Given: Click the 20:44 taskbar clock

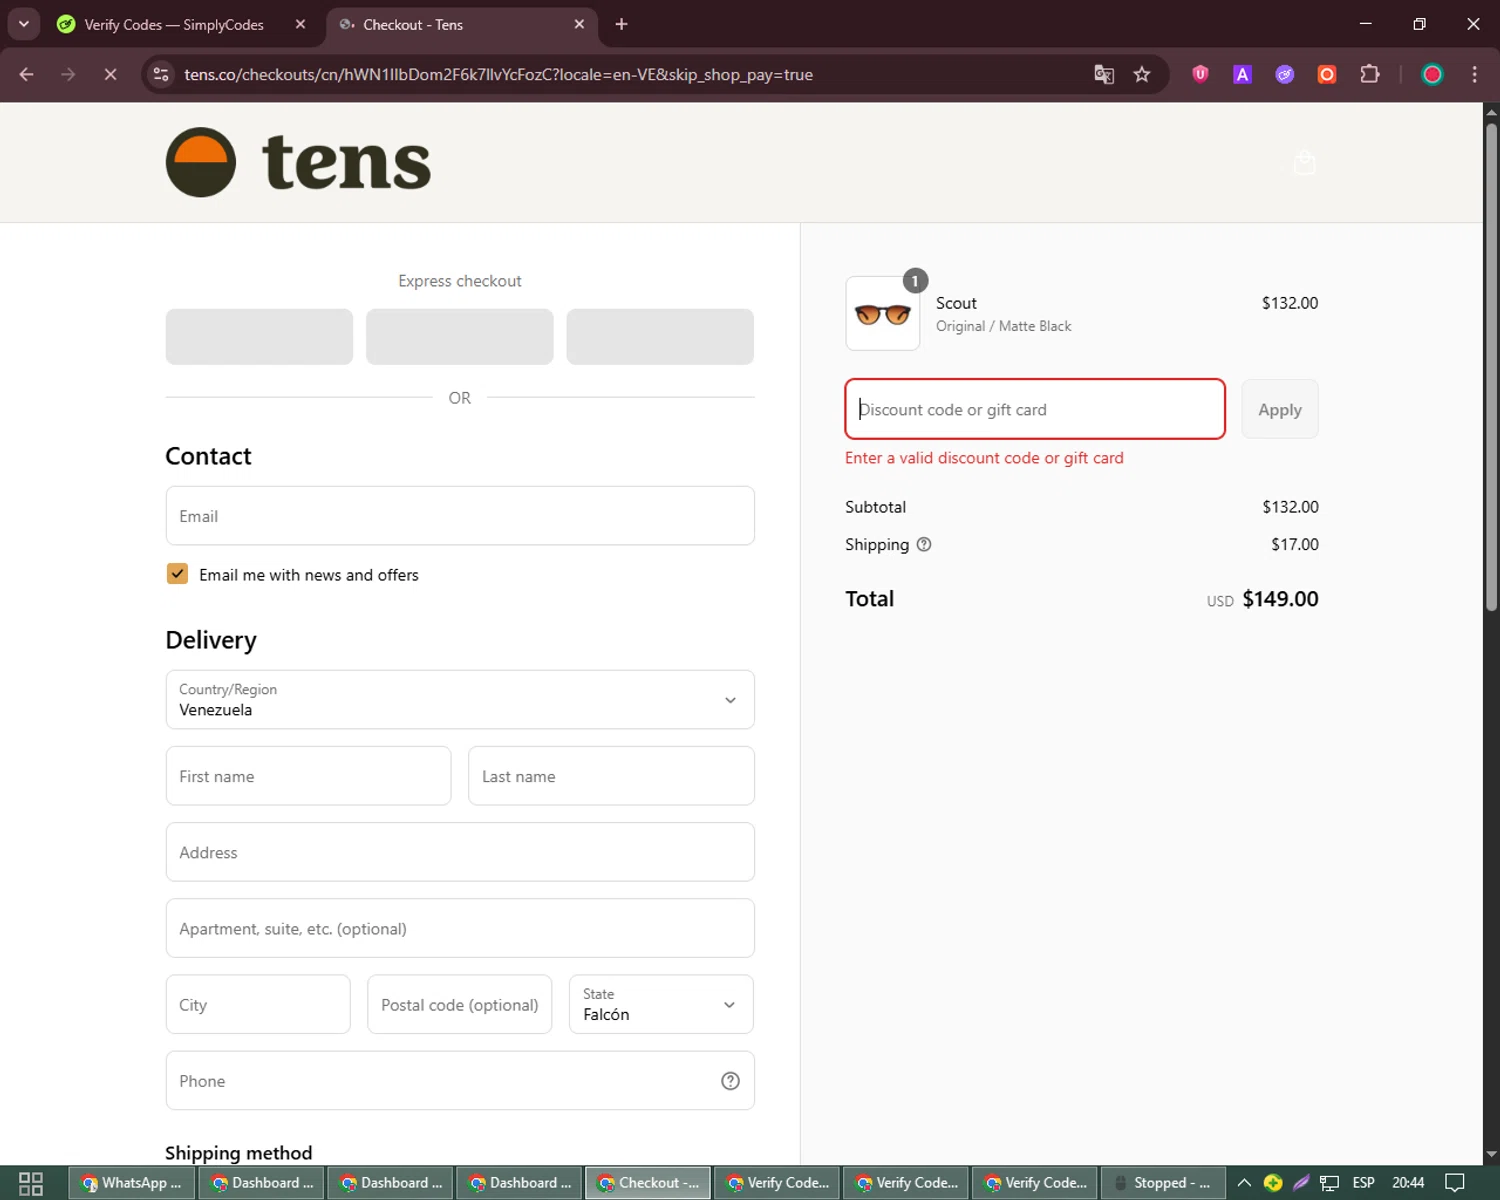Looking at the screenshot, I should (1408, 1183).
